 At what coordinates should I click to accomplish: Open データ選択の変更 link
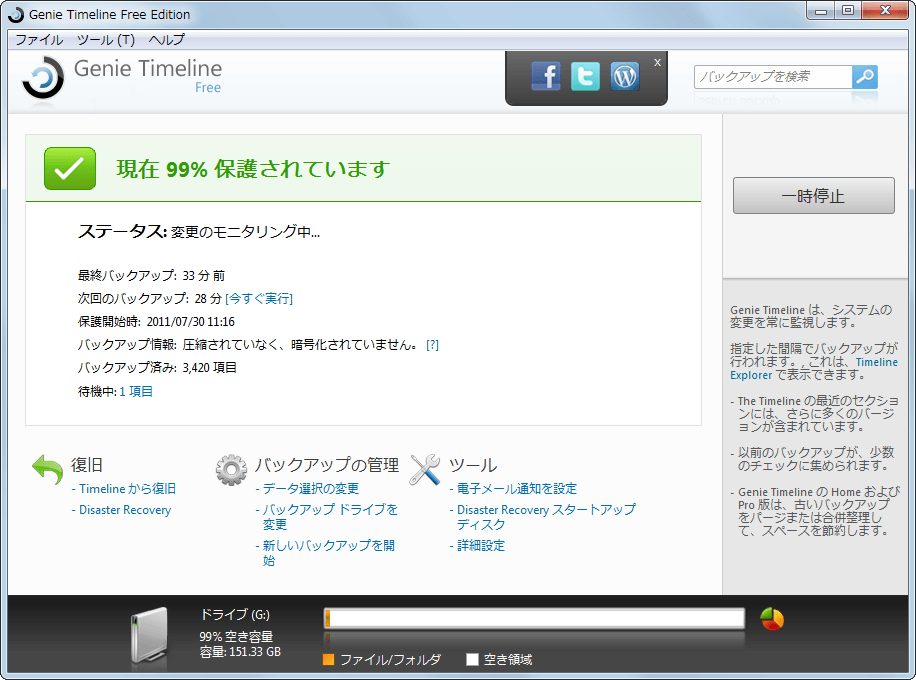coord(311,489)
